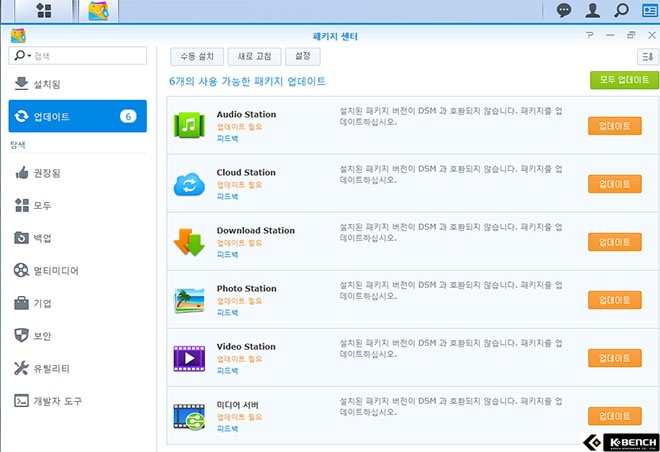Select the 업데이트 sidebar tab
Screen dimensions: 660x452
coord(77,116)
